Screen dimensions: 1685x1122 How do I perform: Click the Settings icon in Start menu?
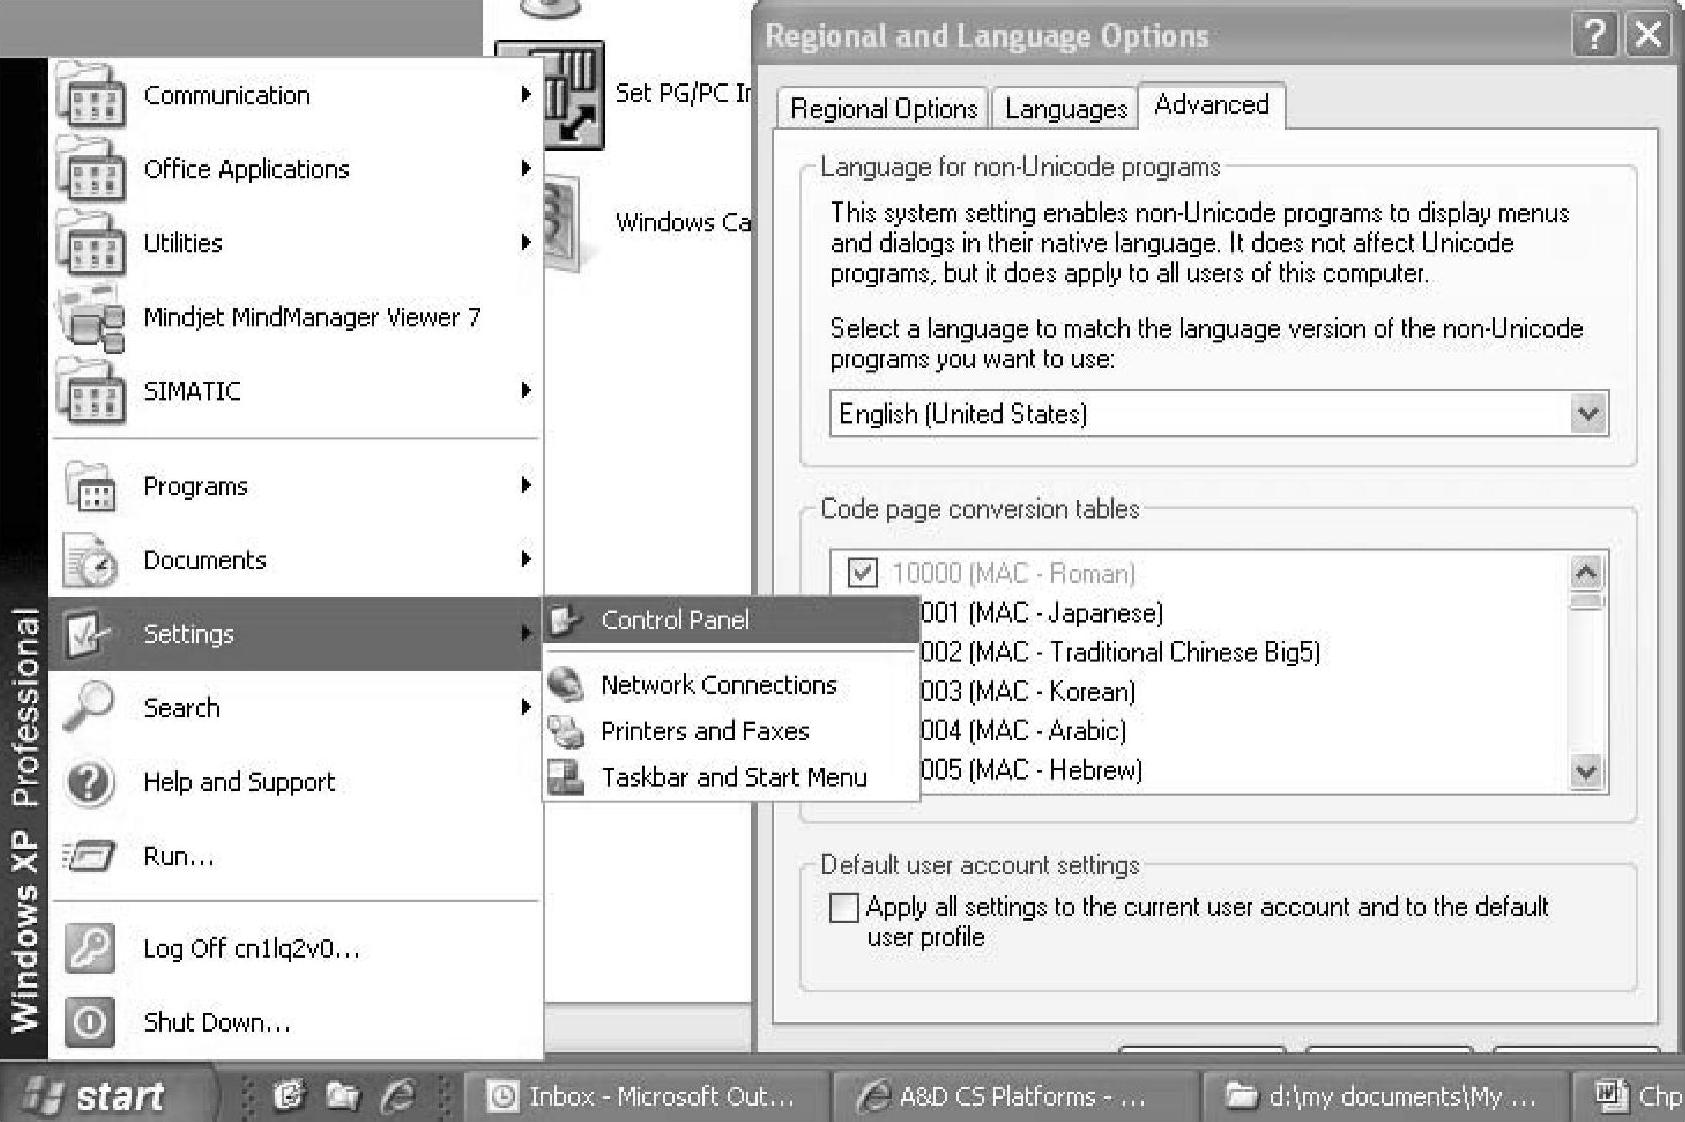coord(91,634)
